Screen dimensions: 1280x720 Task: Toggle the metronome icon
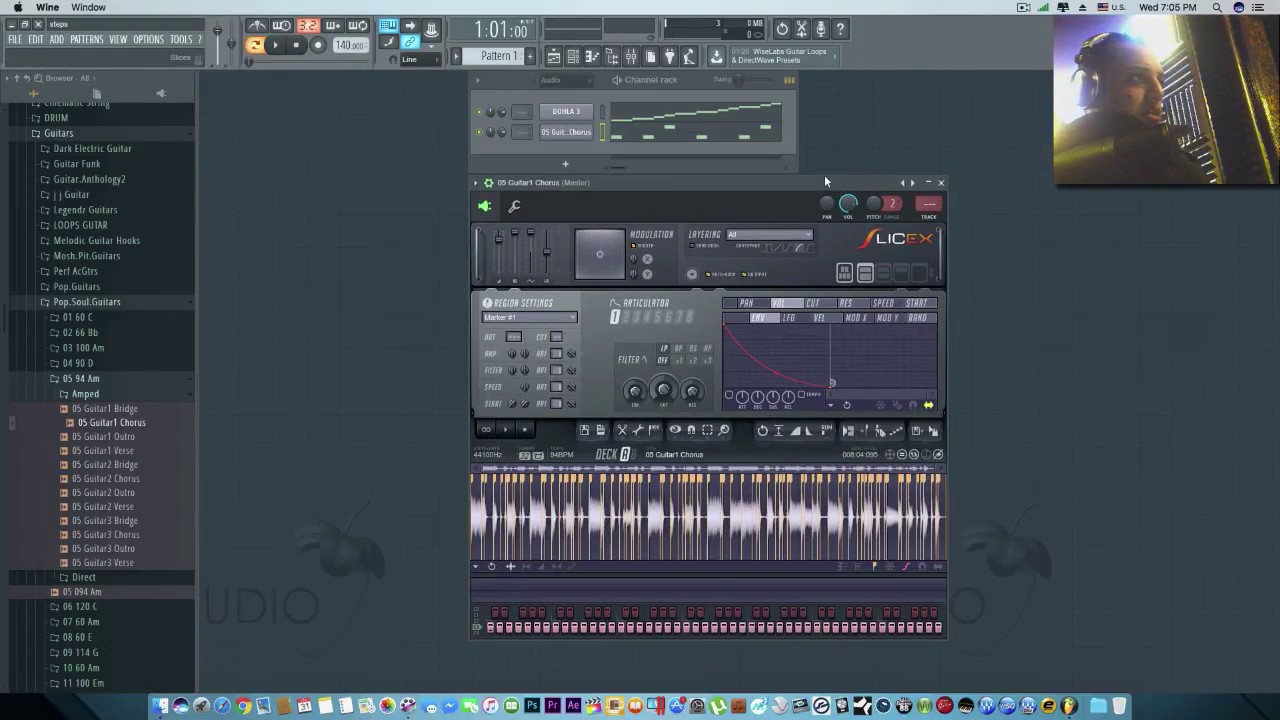pos(257,27)
